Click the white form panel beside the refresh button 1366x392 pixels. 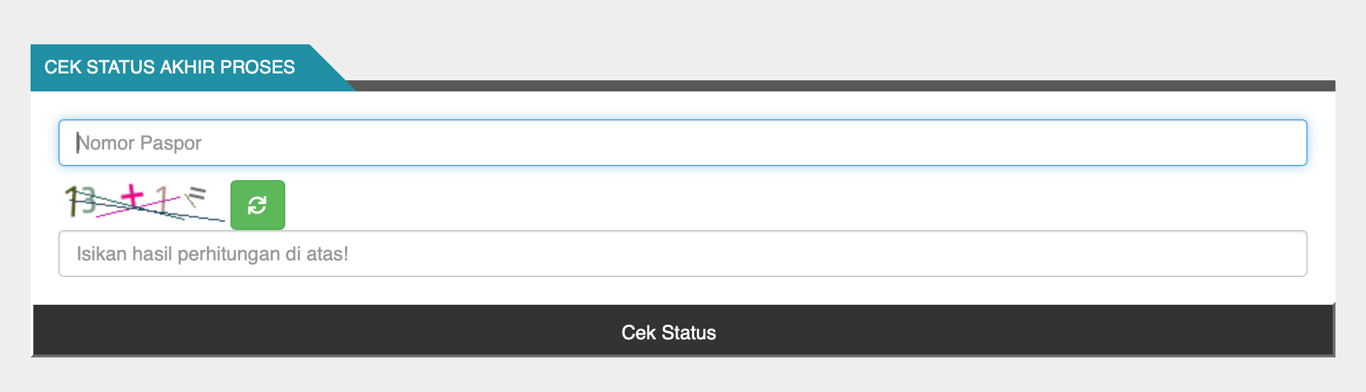[790, 205]
